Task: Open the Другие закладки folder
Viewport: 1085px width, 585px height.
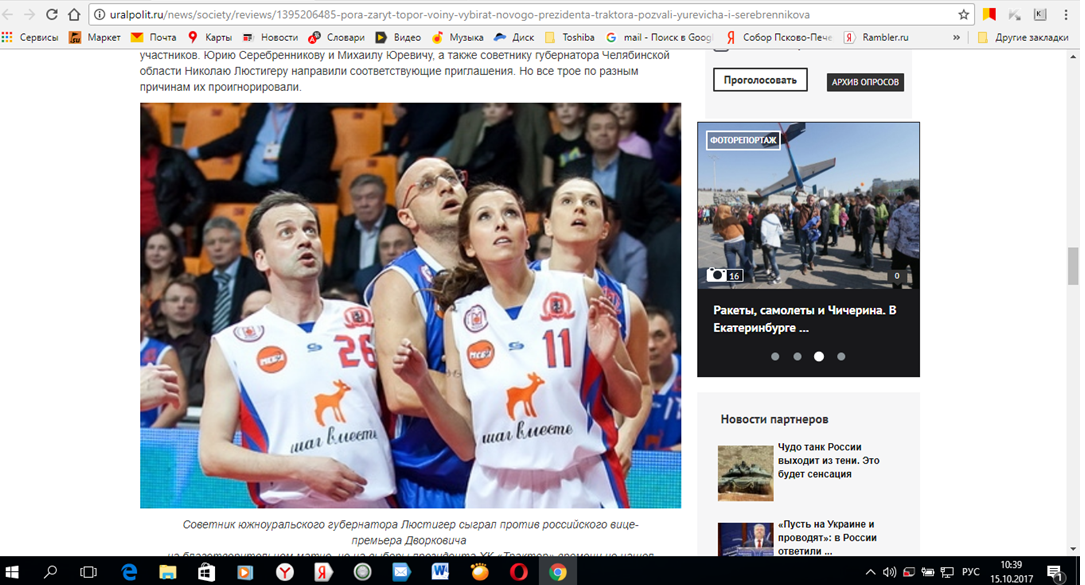Action: [x=1023, y=37]
